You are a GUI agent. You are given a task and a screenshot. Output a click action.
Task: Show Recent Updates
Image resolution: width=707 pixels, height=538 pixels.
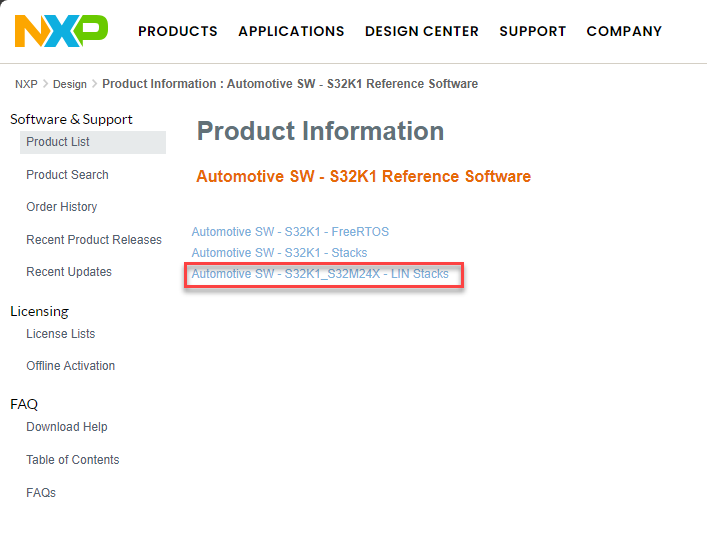[x=69, y=272]
